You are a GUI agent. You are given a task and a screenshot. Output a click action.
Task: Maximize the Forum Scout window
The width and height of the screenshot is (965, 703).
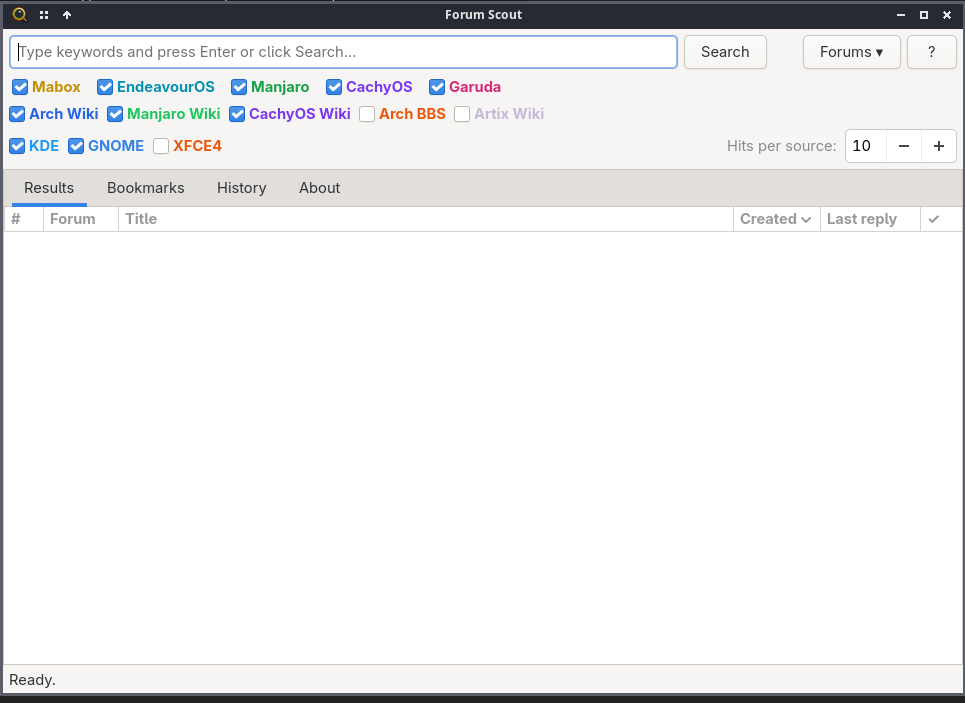(x=924, y=15)
